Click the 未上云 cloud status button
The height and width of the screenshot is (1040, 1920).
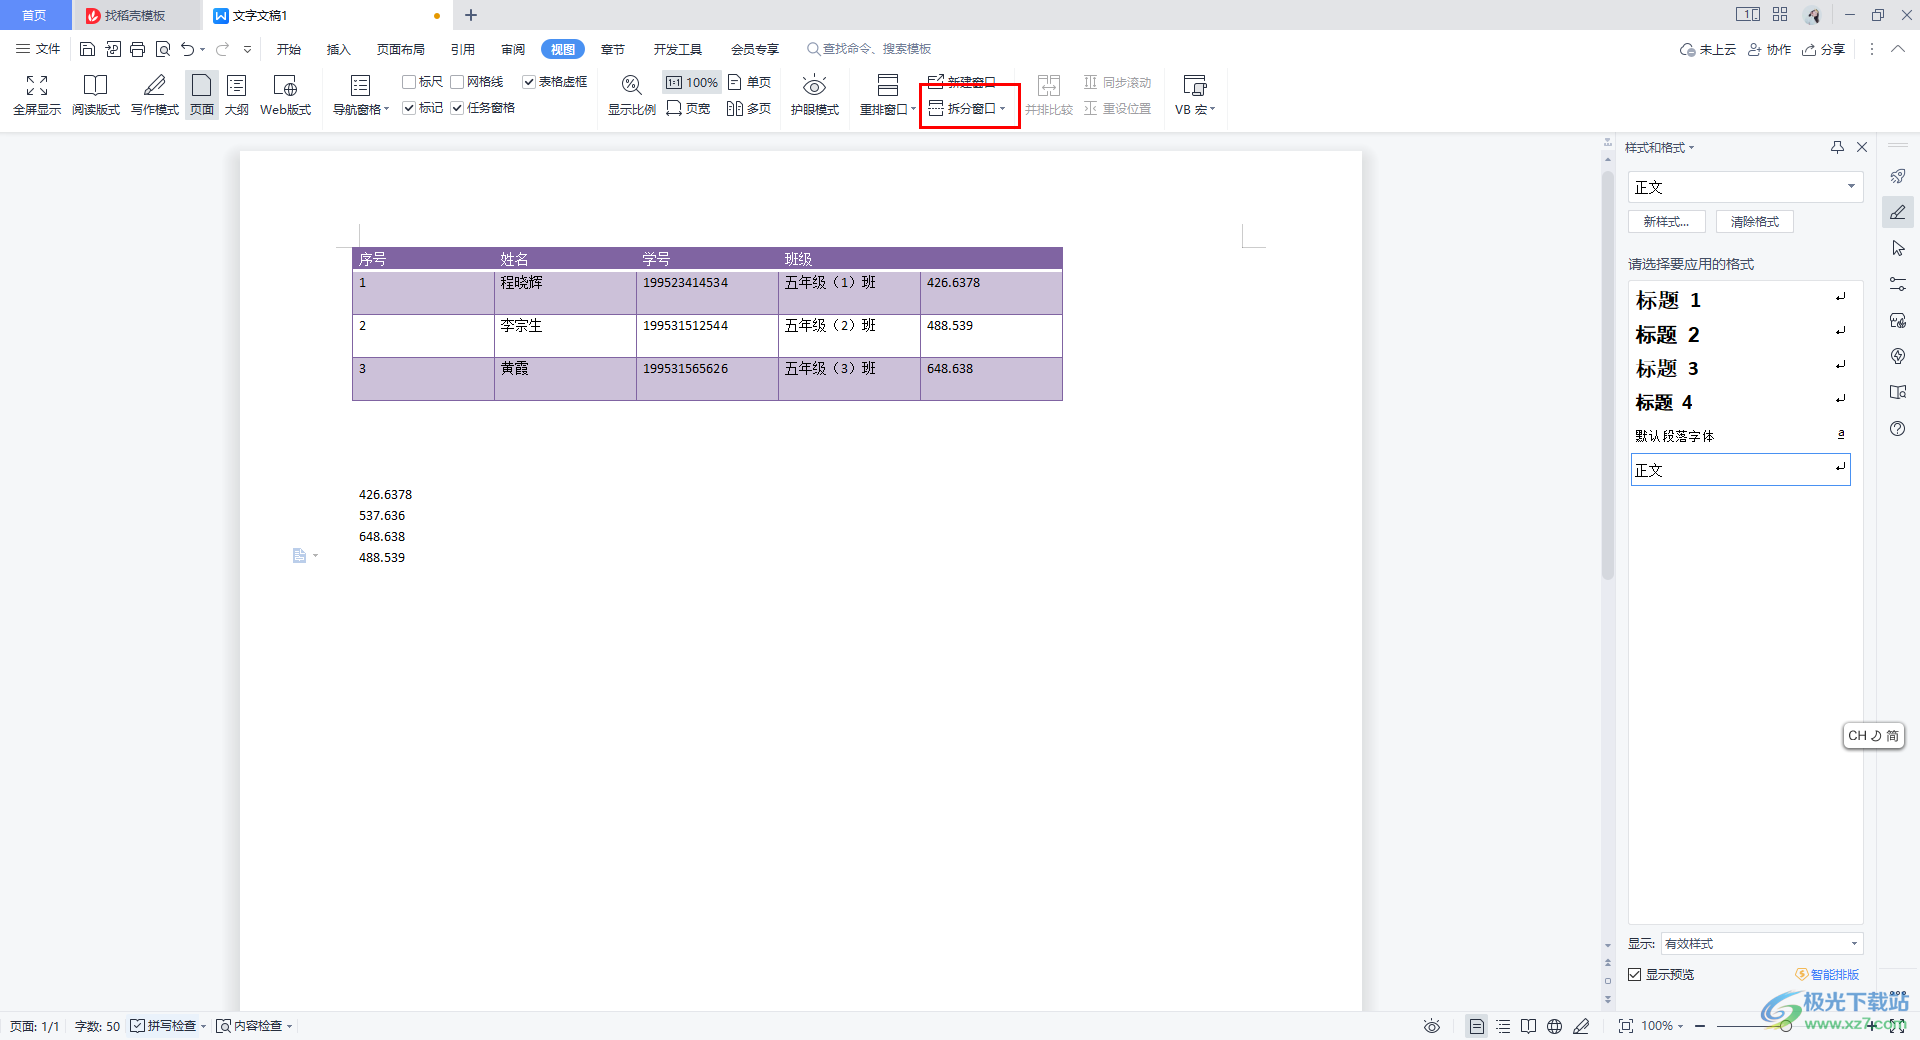(1708, 49)
